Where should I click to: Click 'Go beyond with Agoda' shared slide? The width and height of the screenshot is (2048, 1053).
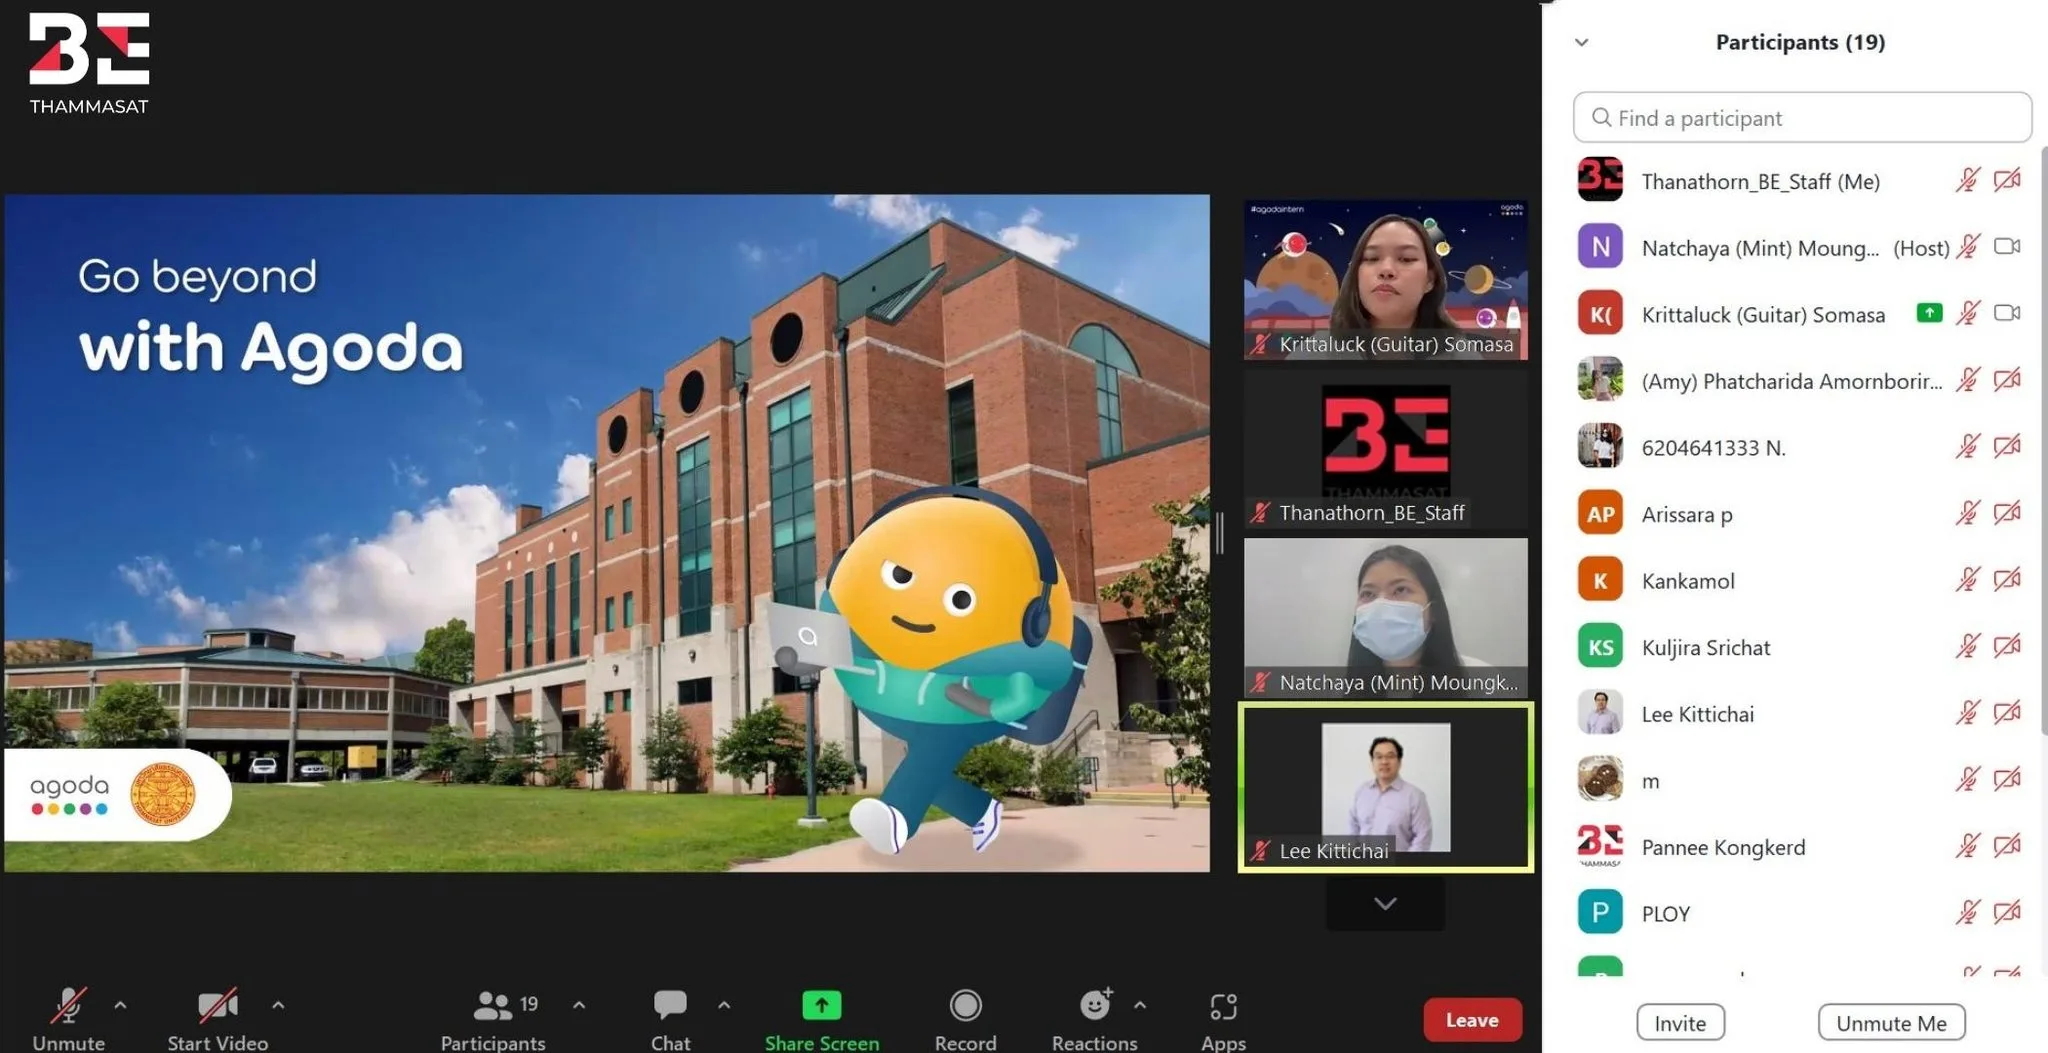pos(607,533)
